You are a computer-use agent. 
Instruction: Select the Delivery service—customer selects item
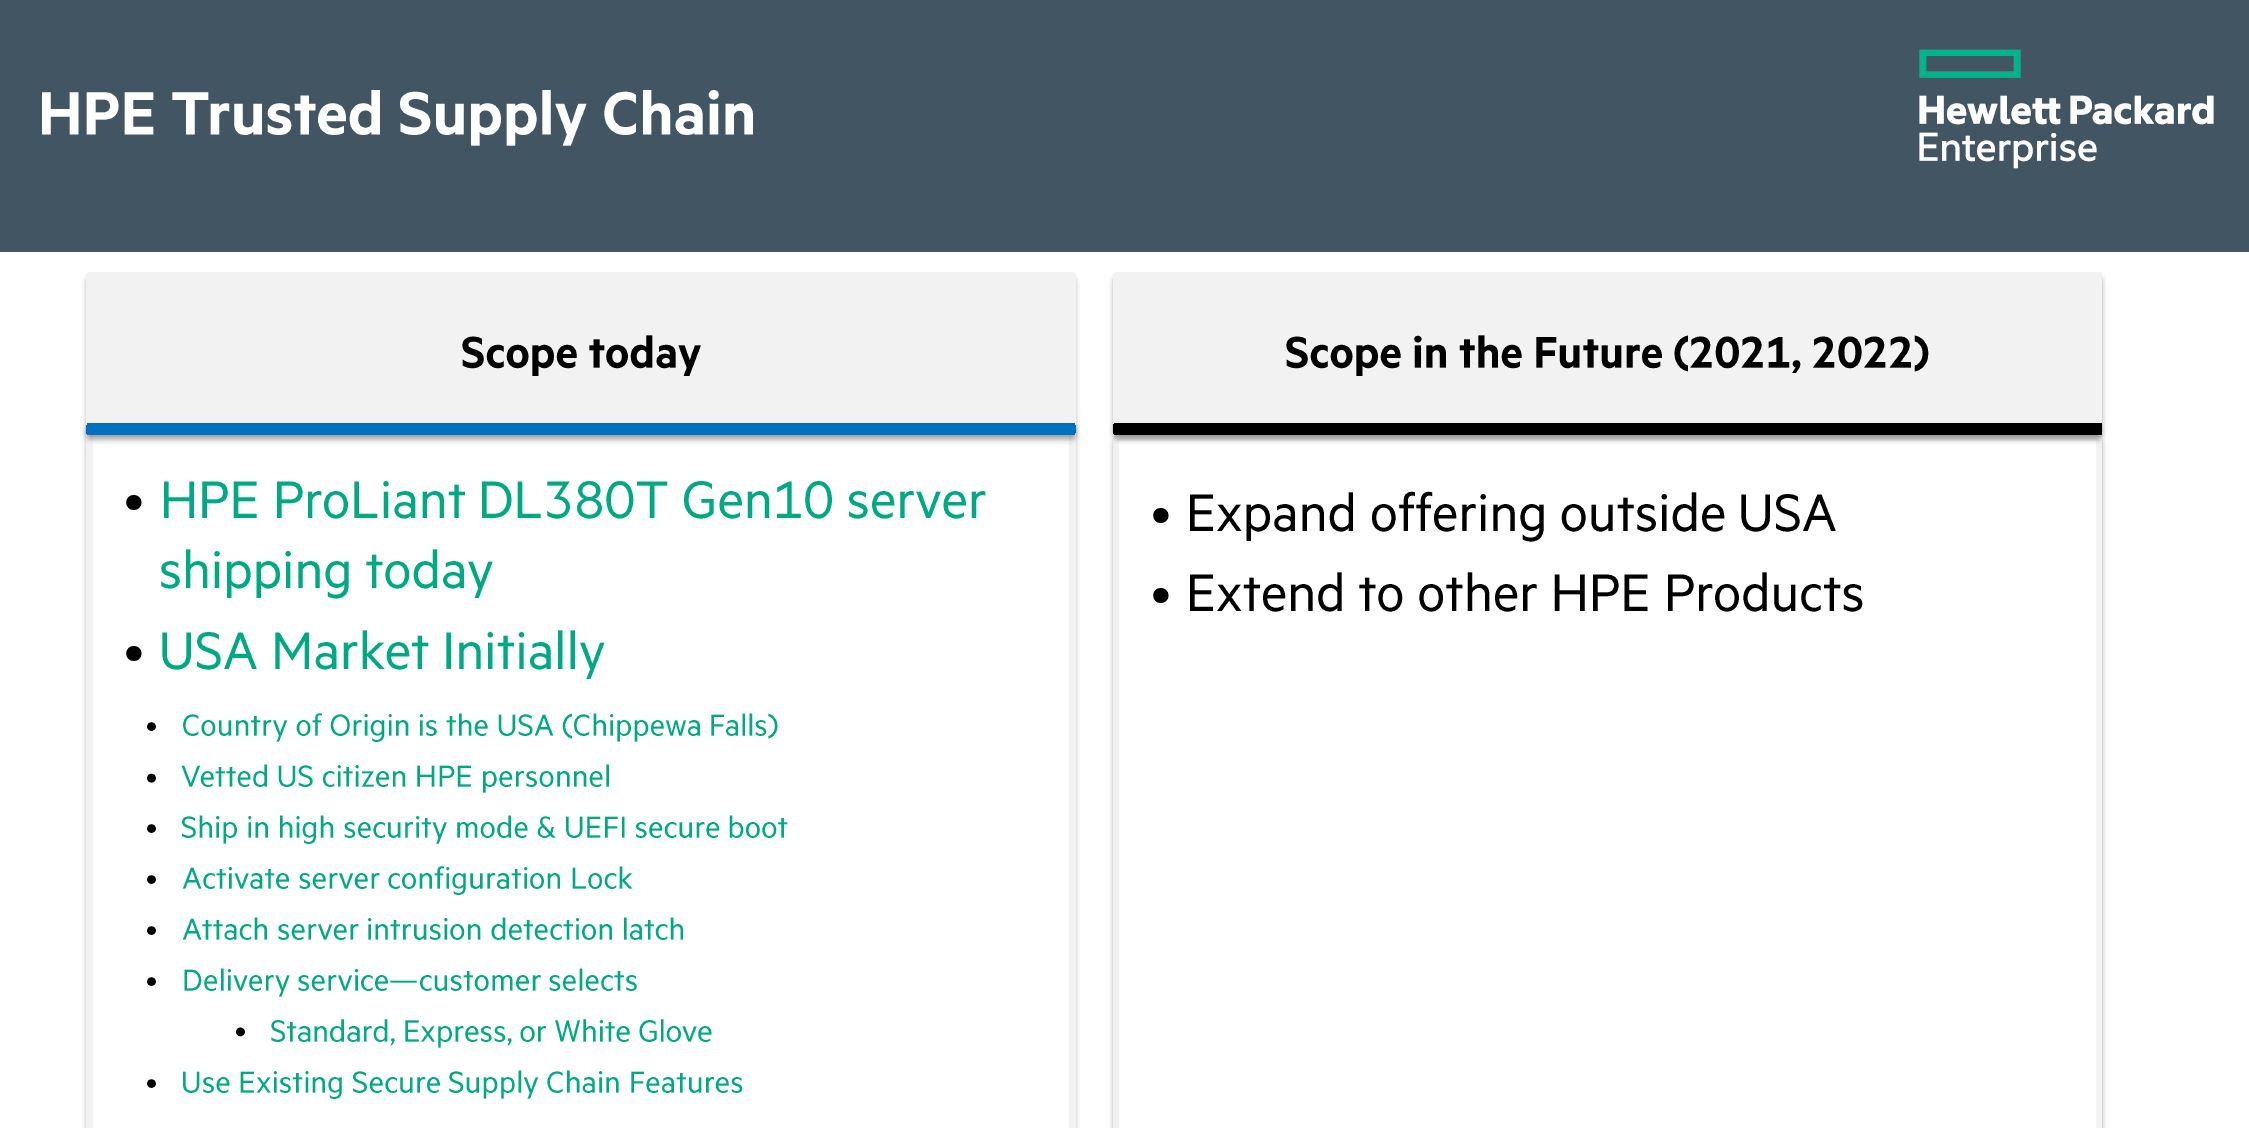(x=409, y=980)
